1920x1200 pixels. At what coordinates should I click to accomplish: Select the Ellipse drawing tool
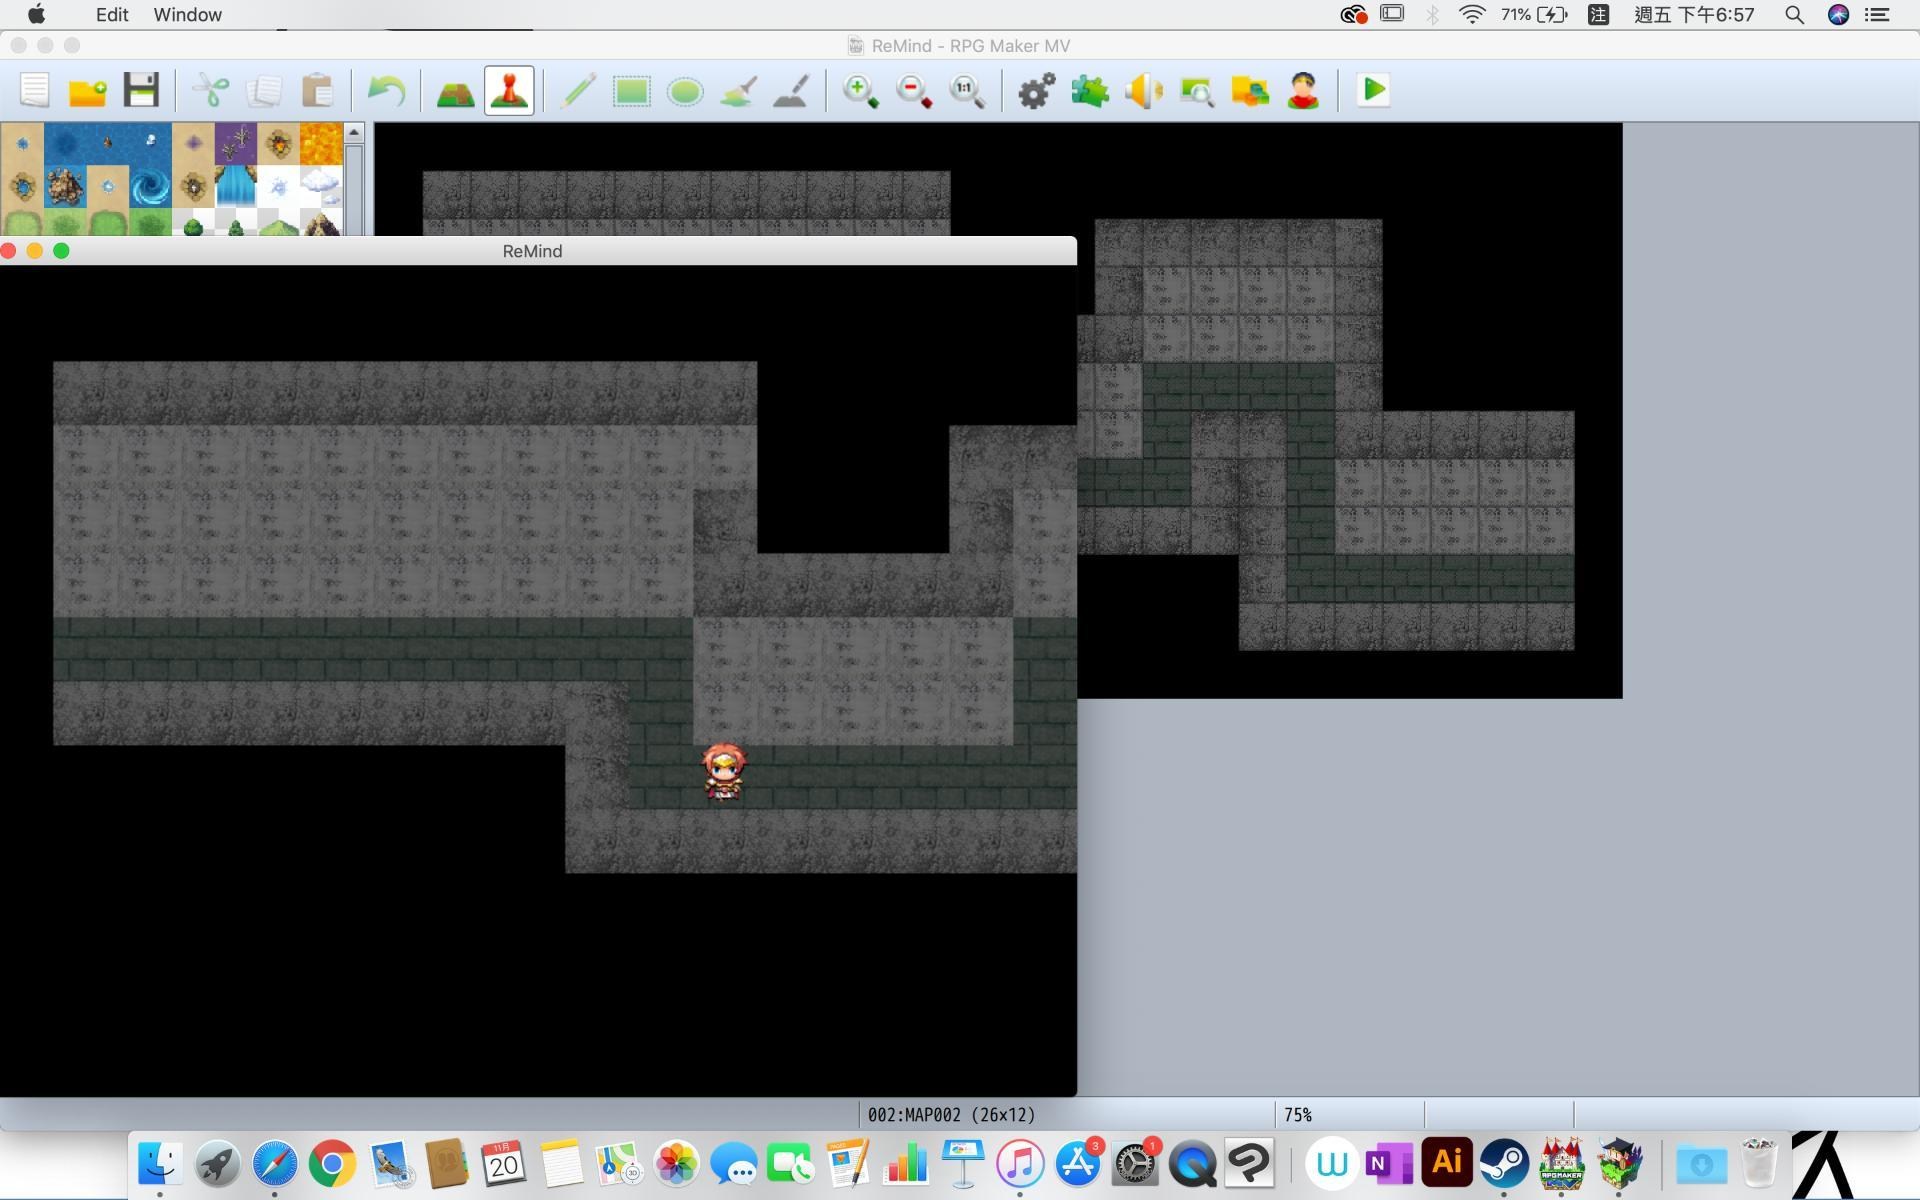[685, 91]
